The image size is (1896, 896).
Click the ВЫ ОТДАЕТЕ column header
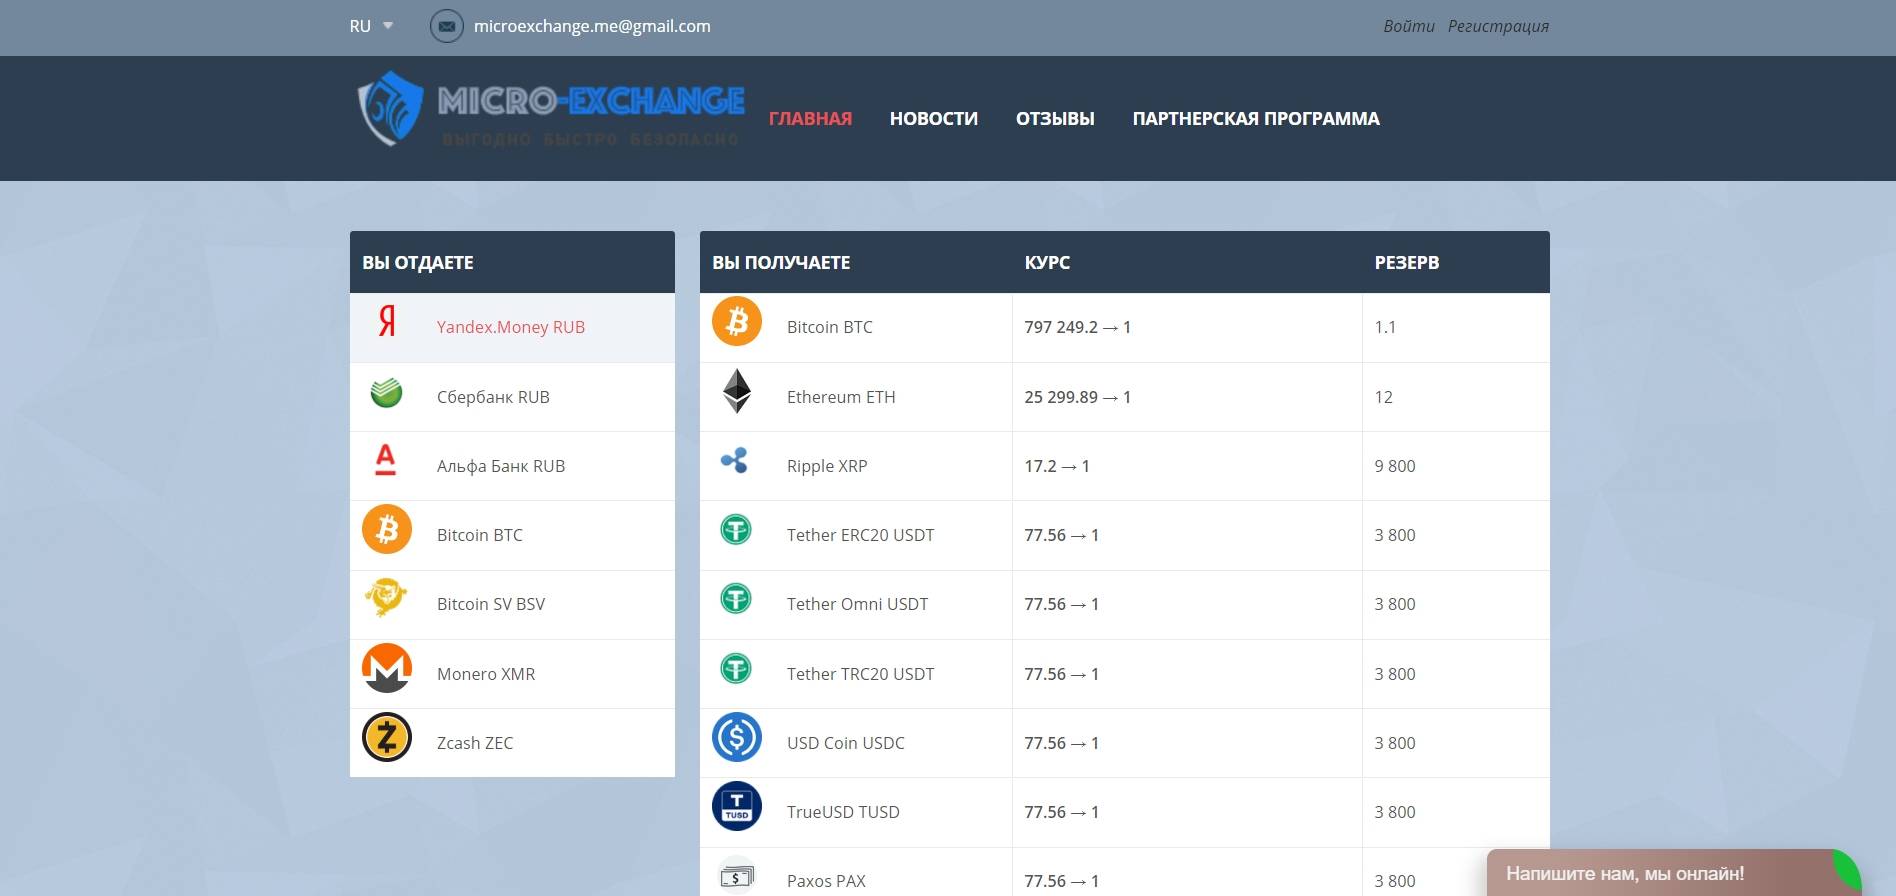[418, 262]
